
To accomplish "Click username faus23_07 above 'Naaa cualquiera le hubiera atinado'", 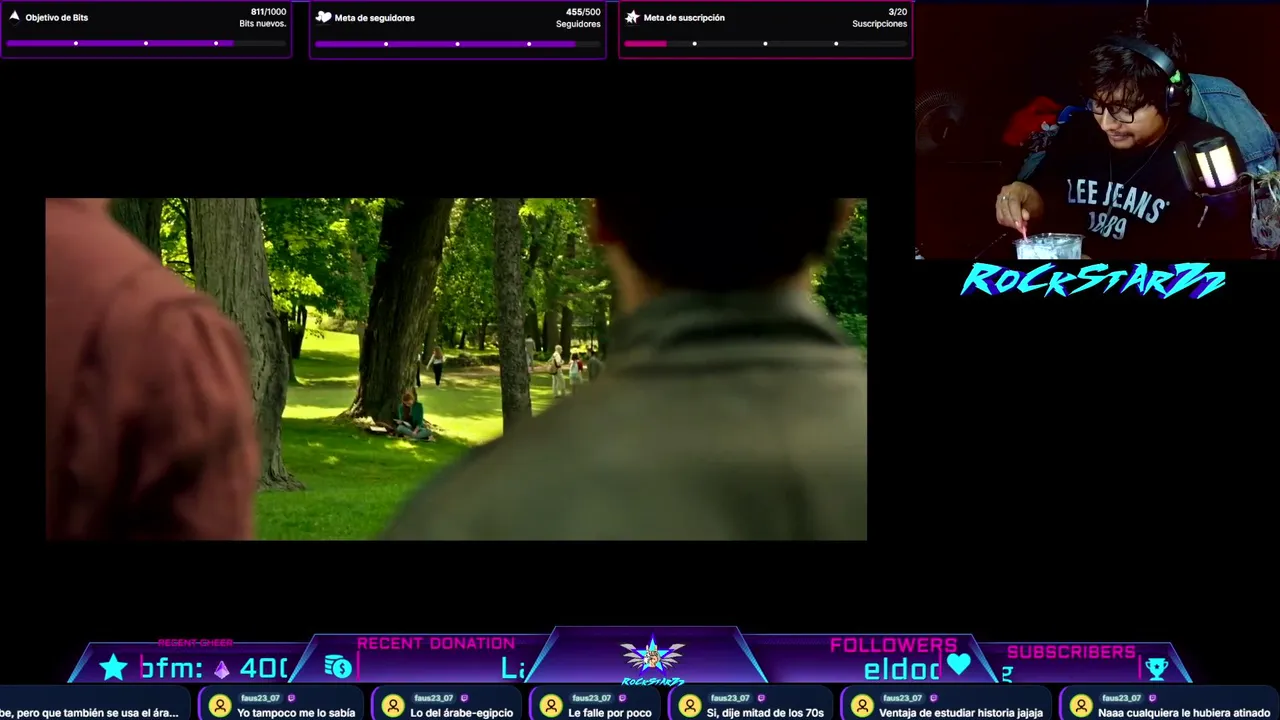I will [x=1122, y=698].
